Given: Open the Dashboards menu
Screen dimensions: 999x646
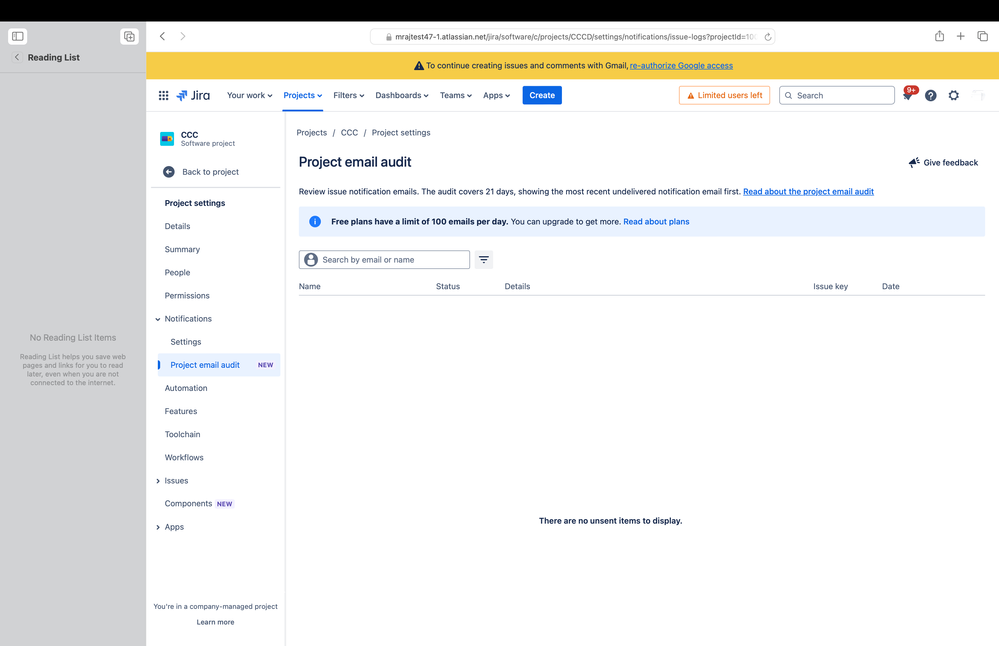Looking at the screenshot, I should (x=401, y=95).
